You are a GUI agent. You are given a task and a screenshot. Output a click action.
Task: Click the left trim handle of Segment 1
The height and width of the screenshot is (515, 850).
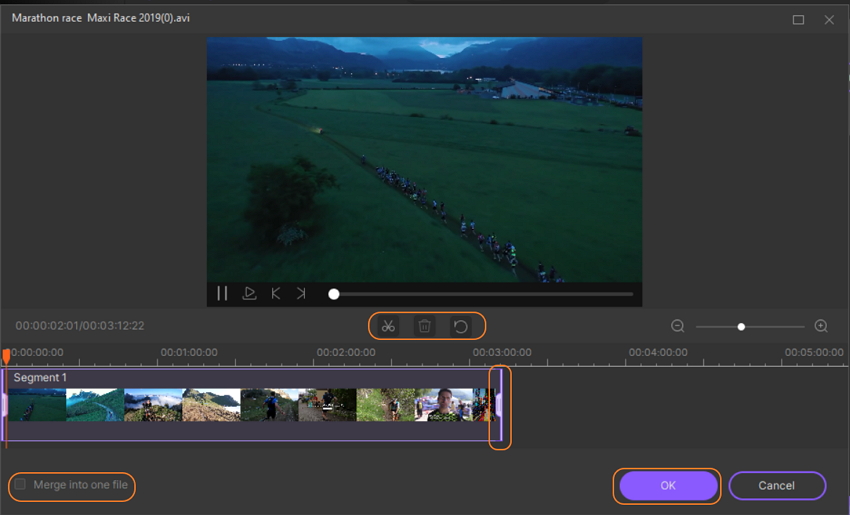[x=4, y=404]
